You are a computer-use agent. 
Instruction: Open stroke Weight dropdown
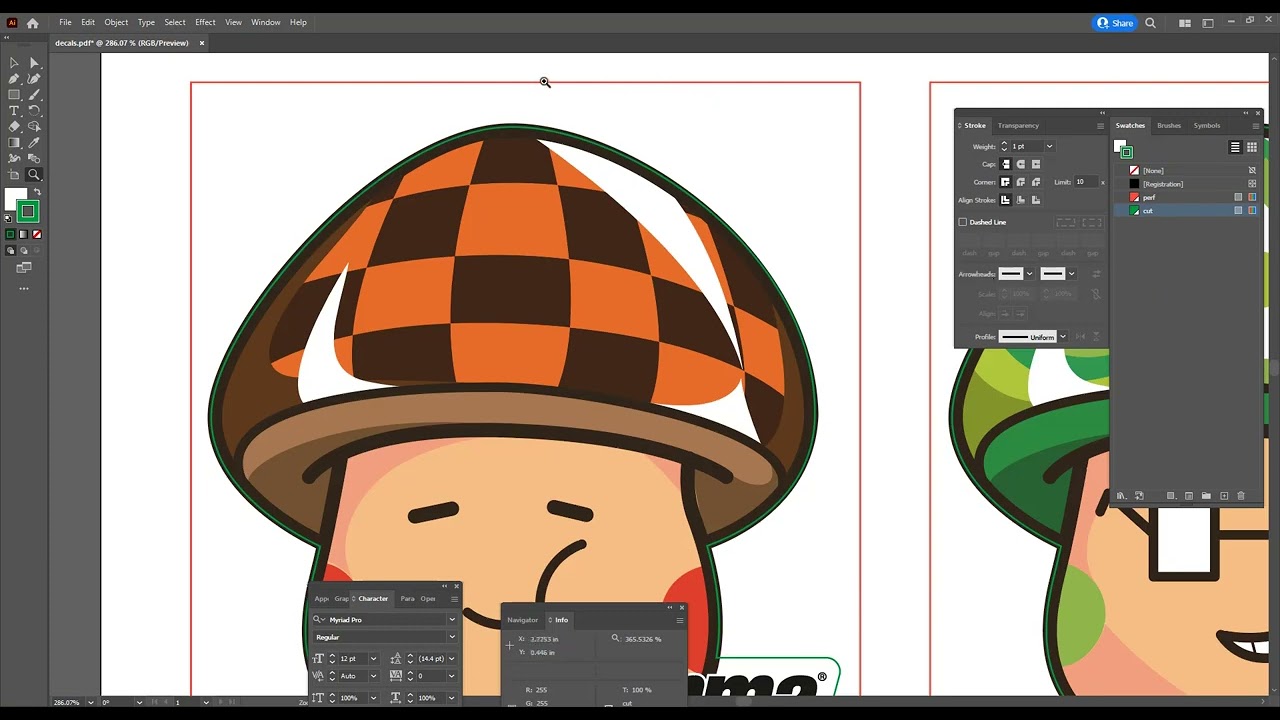pyautogui.click(x=1049, y=146)
